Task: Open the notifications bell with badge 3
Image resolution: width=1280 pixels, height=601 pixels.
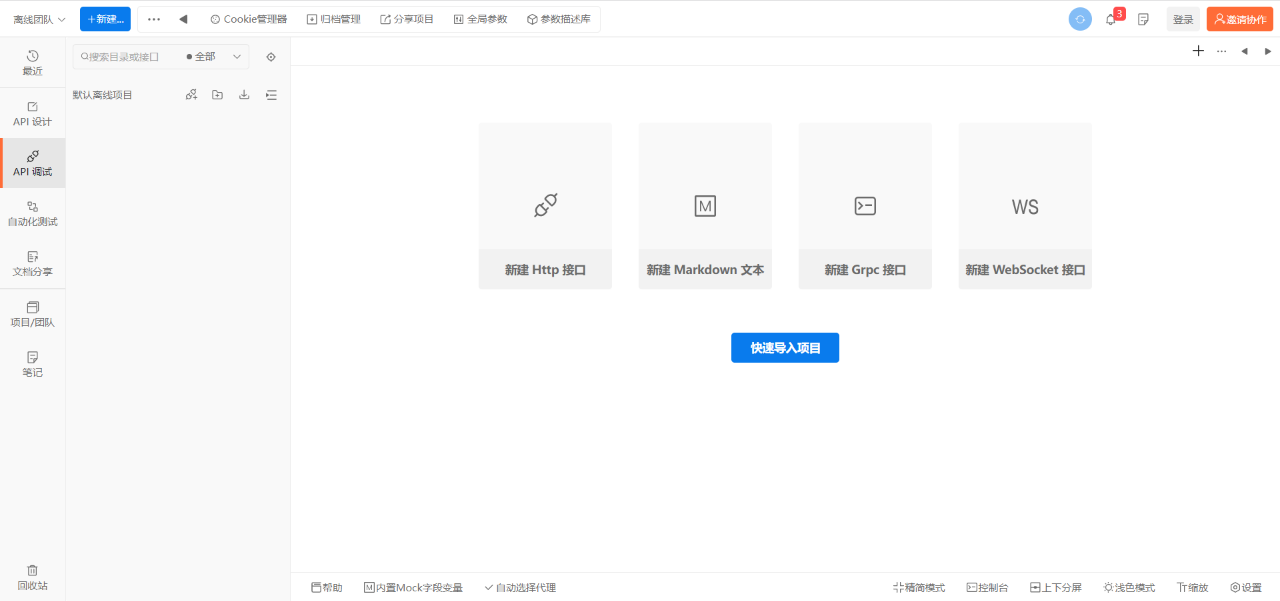Action: pos(1112,19)
